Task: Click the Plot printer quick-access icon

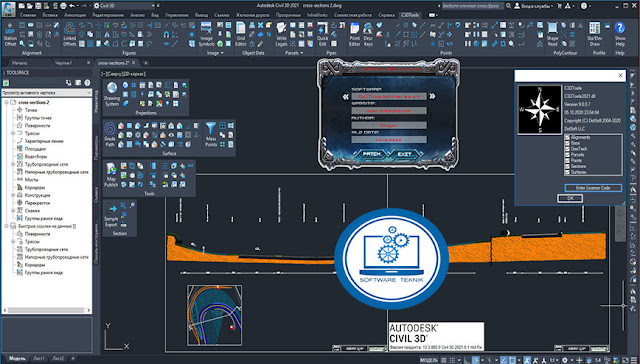Action: (x=64, y=6)
